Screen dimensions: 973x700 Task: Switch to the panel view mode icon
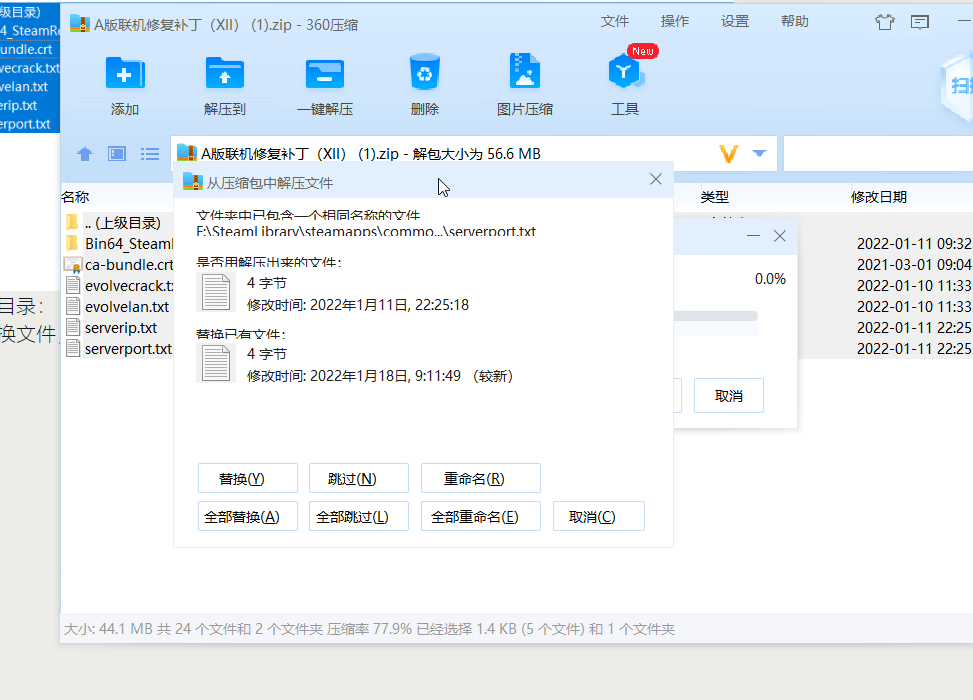coord(117,153)
